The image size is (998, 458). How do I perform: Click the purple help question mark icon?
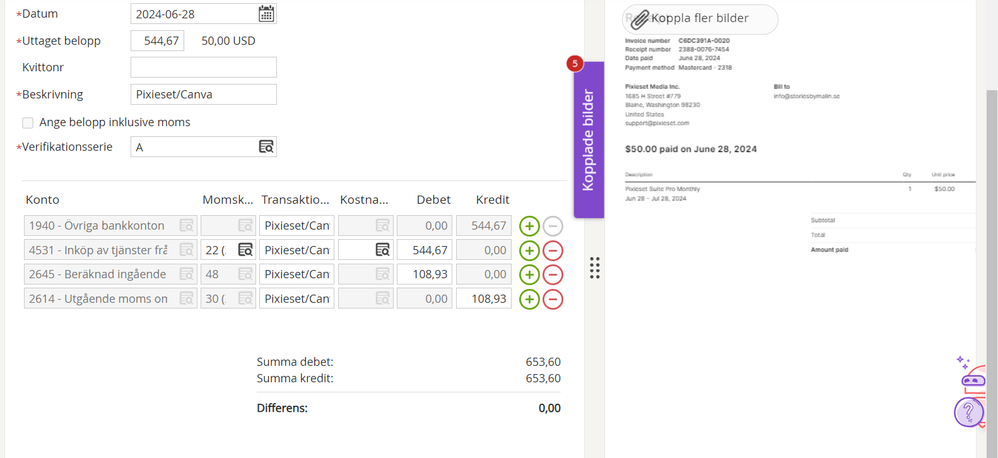coord(969,412)
